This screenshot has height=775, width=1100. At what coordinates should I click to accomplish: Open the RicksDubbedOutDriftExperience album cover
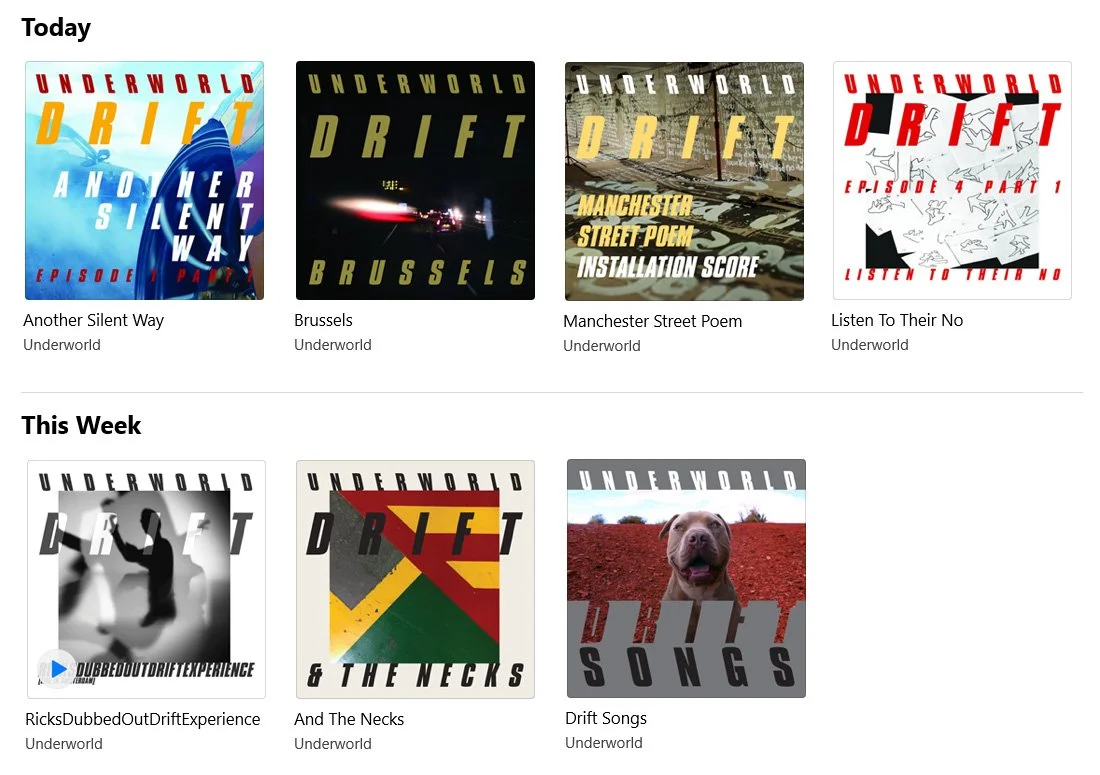click(x=147, y=579)
